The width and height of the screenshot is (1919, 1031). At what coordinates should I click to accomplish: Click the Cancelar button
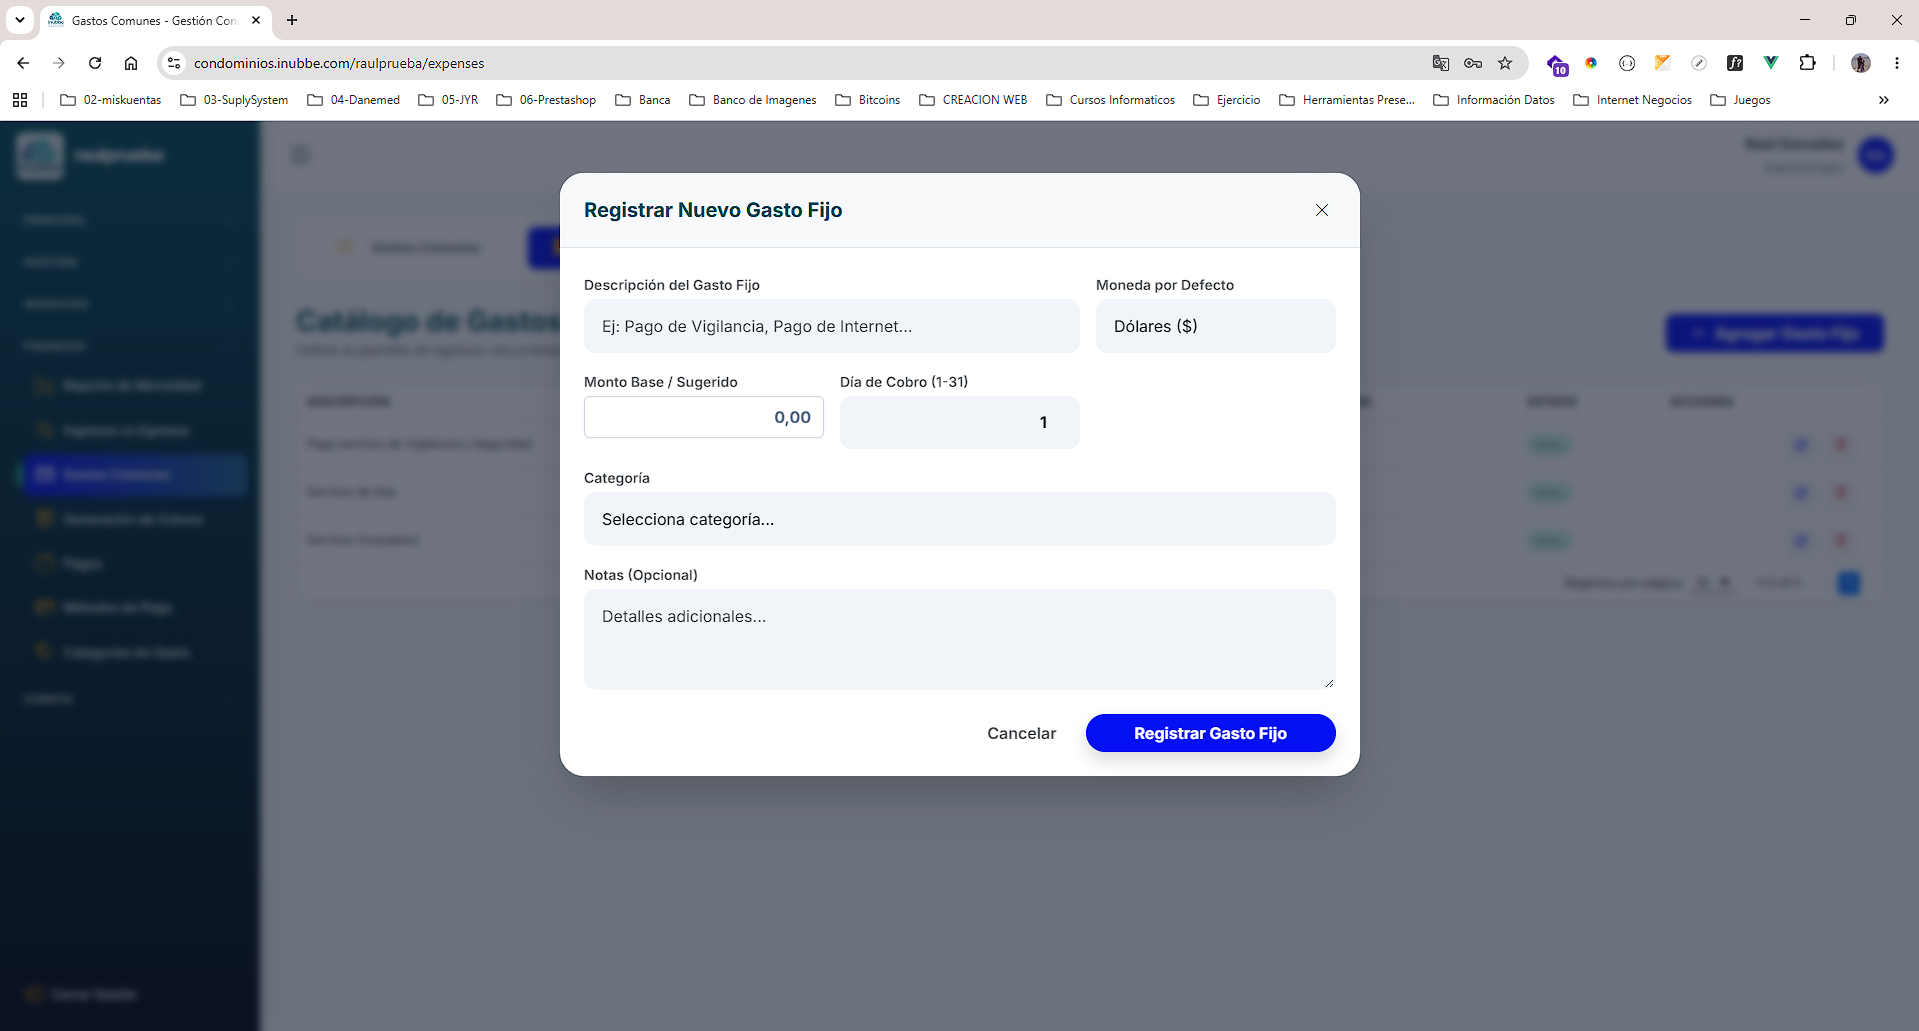tap(1021, 733)
